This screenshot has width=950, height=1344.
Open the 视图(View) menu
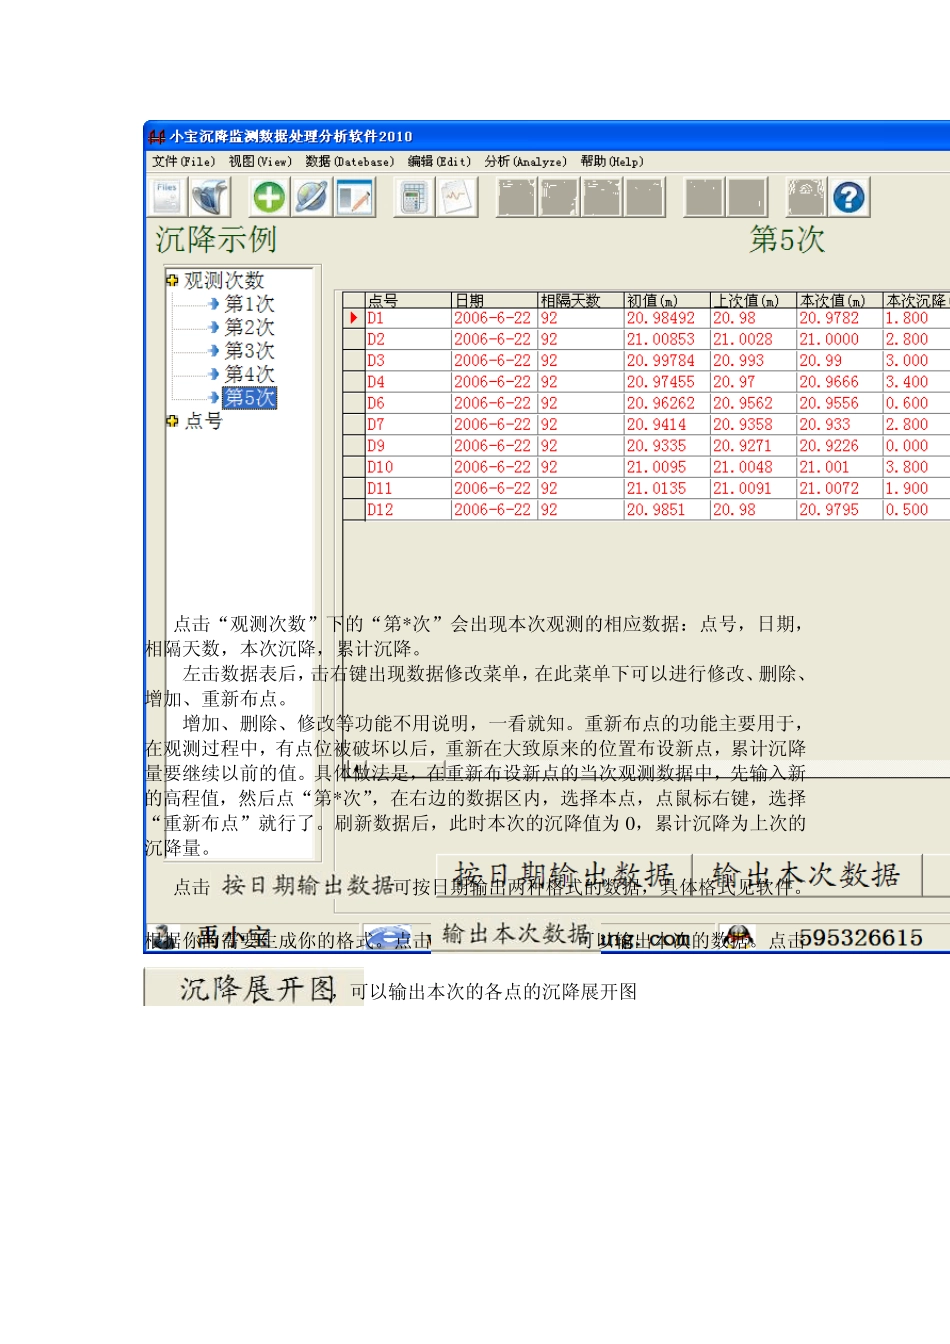coord(260,161)
